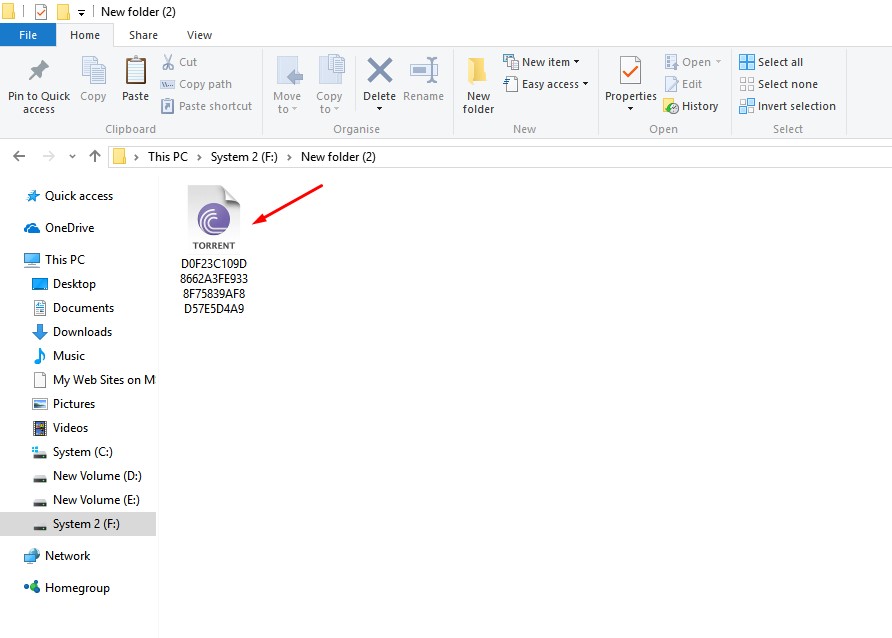Open History in Open group
The height and width of the screenshot is (638, 892).
point(691,106)
